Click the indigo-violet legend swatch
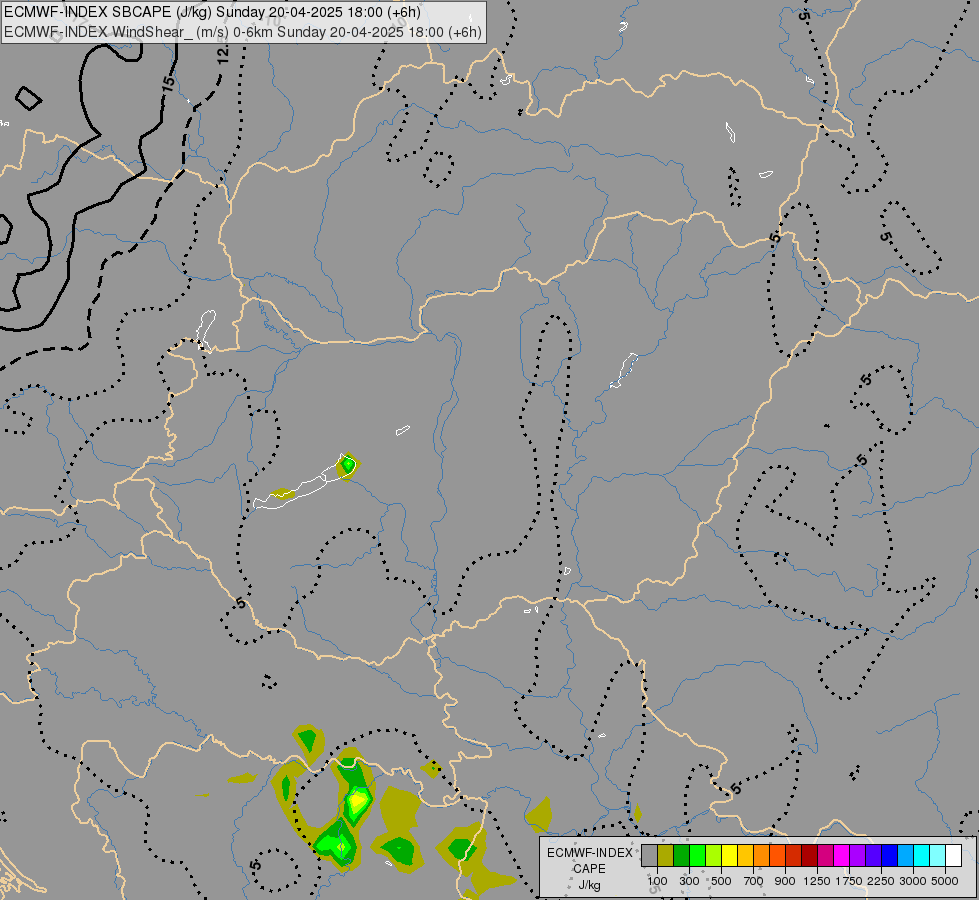The width and height of the screenshot is (979, 900). 873,855
